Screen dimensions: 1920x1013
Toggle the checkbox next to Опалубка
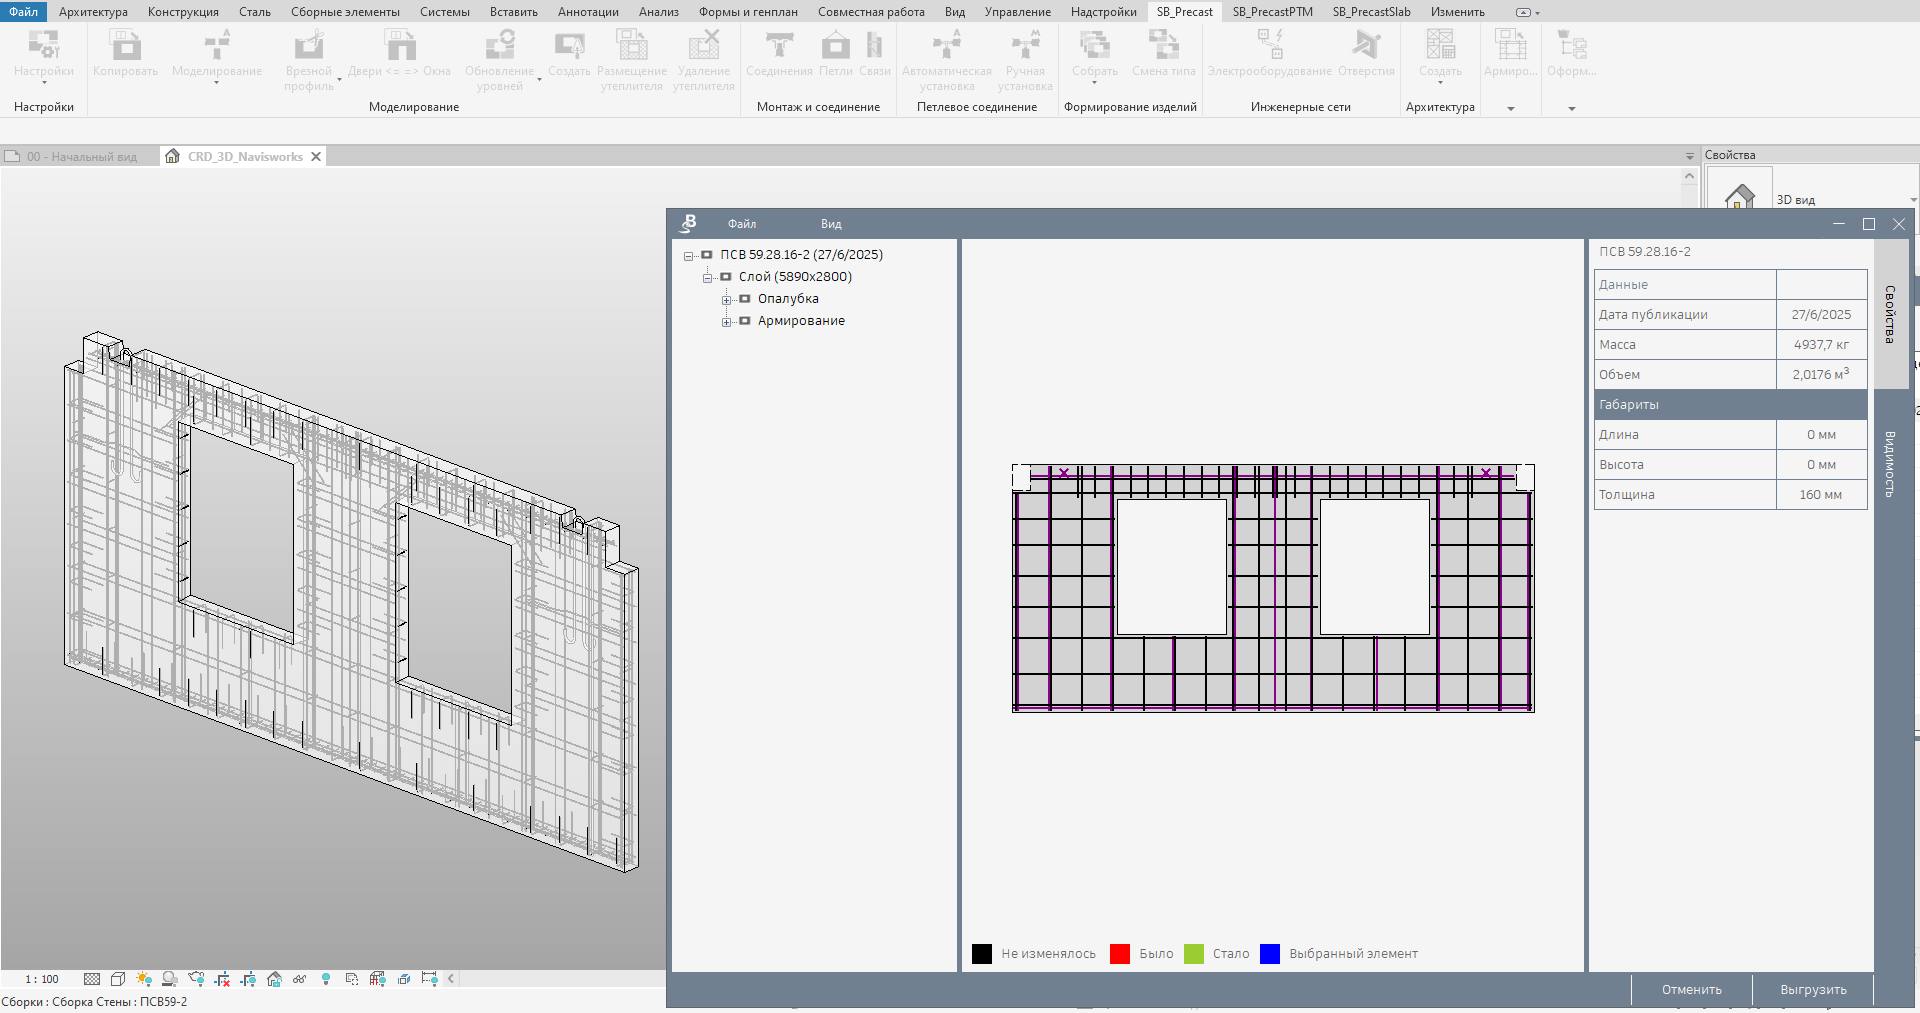click(744, 299)
